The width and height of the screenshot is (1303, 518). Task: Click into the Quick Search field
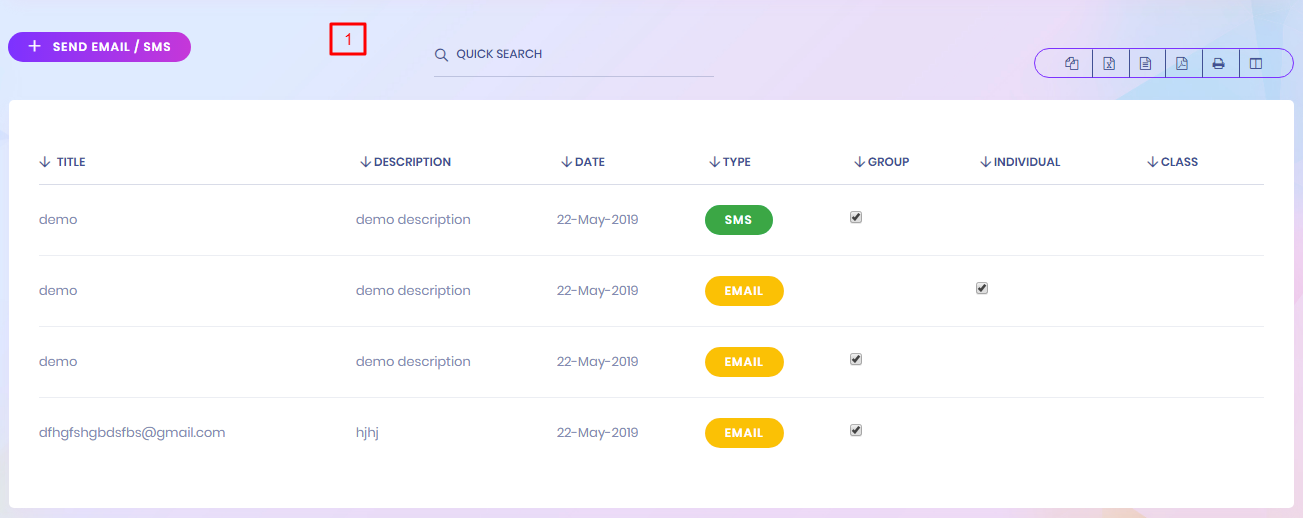580,55
